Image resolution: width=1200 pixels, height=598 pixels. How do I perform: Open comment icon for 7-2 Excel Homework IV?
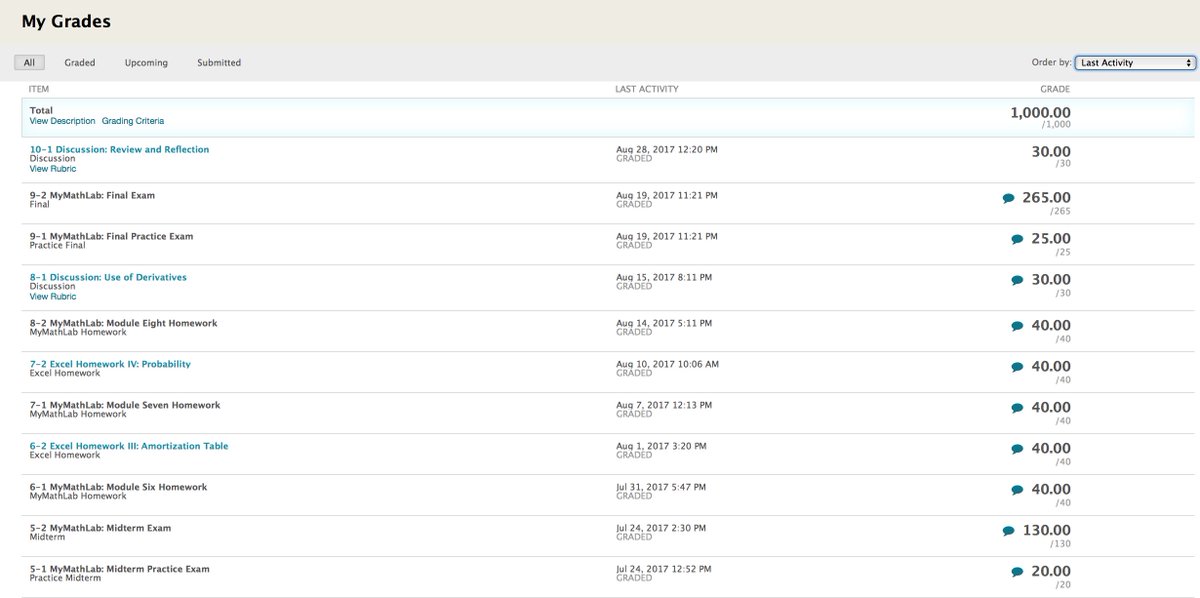tap(1017, 368)
